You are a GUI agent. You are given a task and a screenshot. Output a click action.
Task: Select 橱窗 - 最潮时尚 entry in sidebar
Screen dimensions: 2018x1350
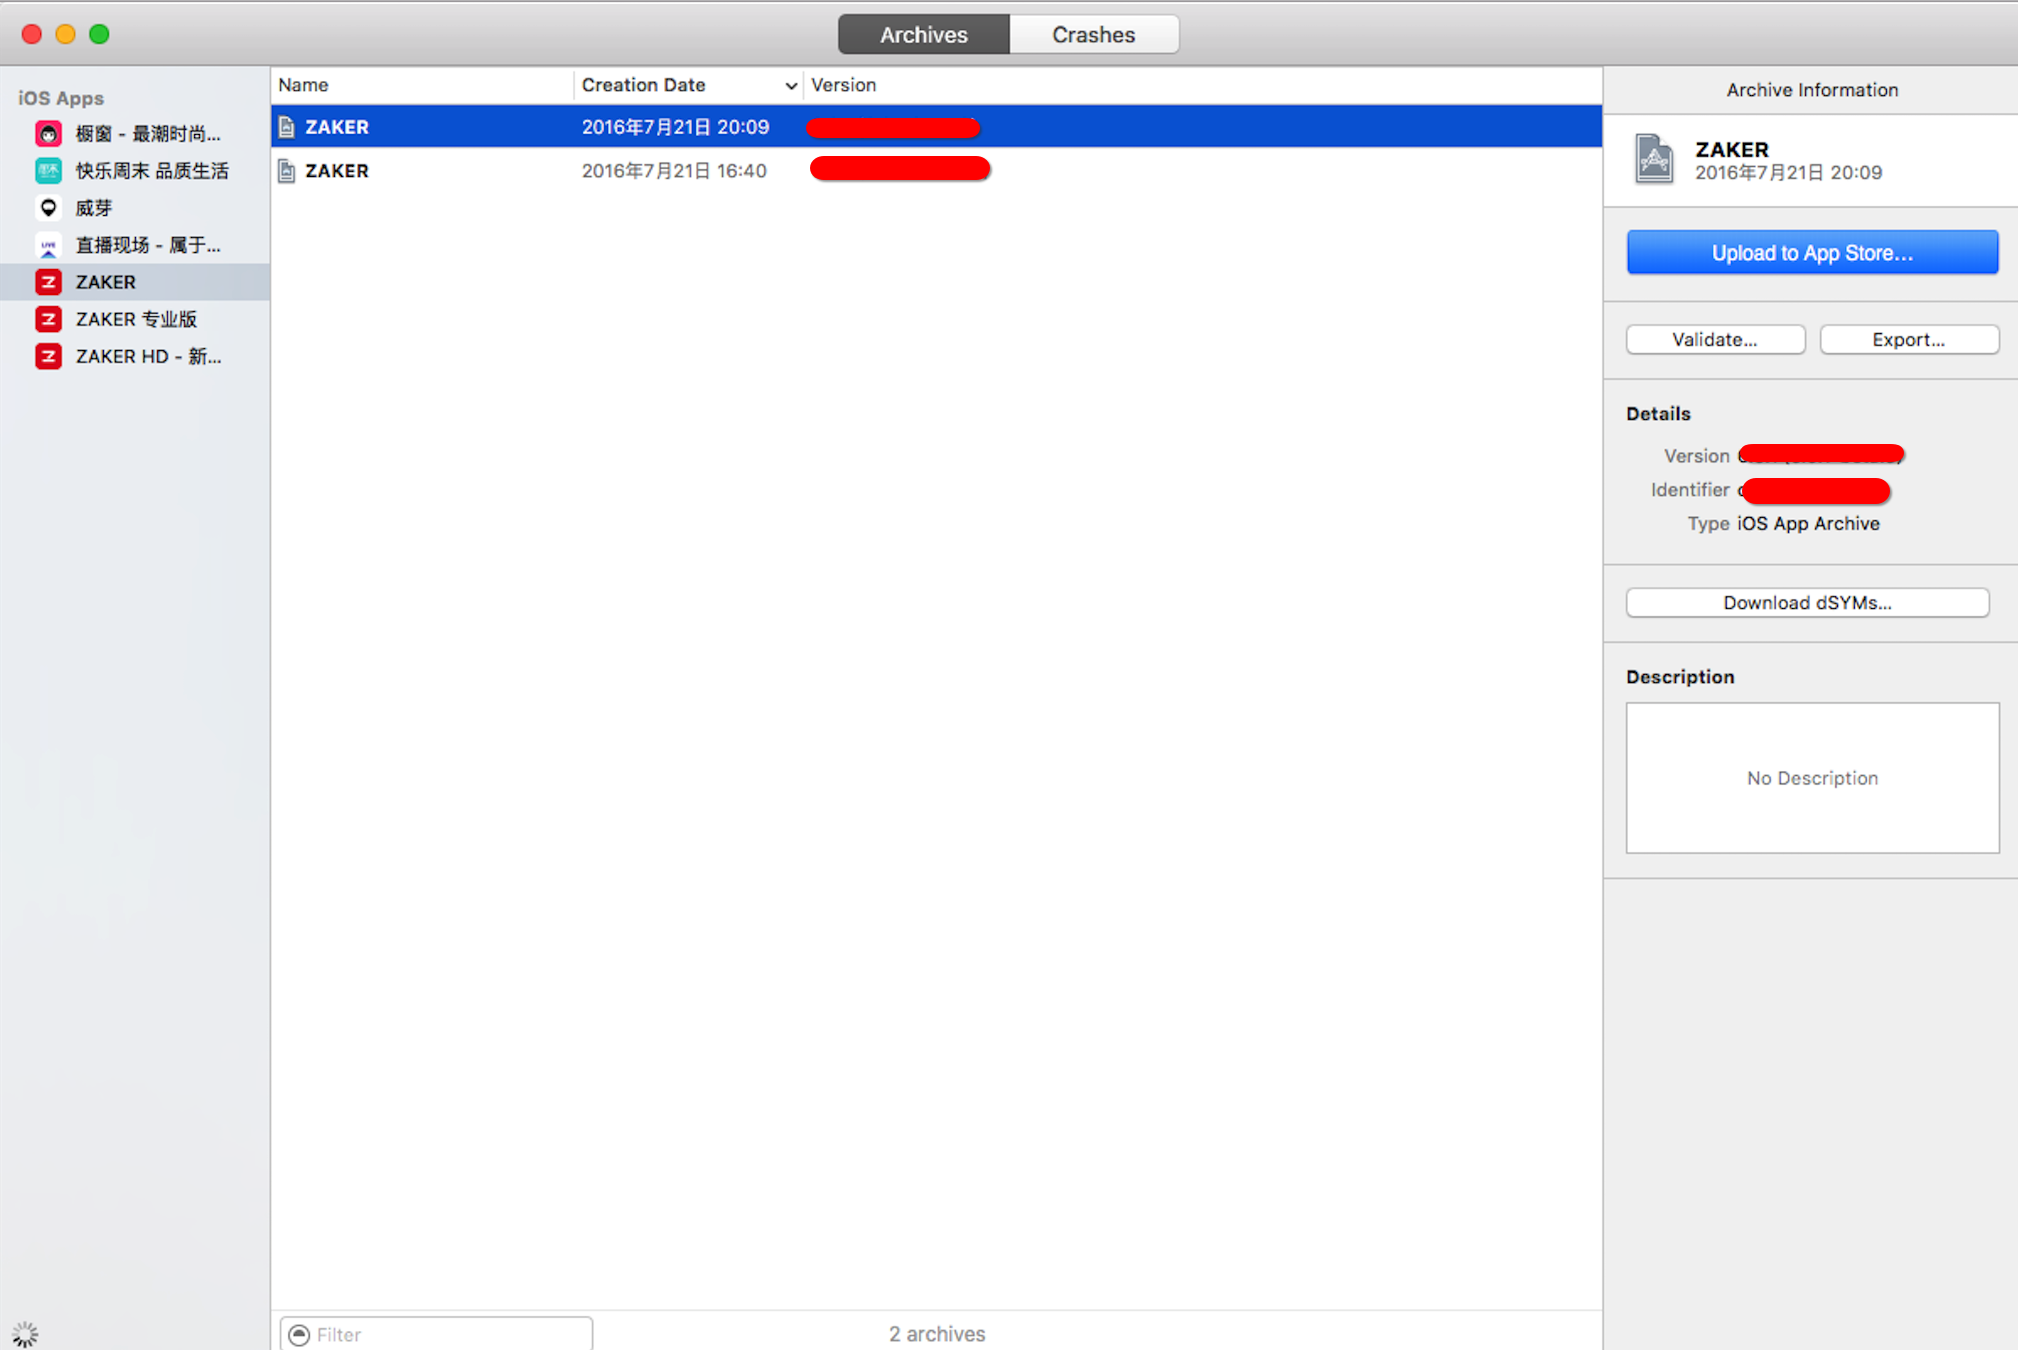tap(135, 134)
